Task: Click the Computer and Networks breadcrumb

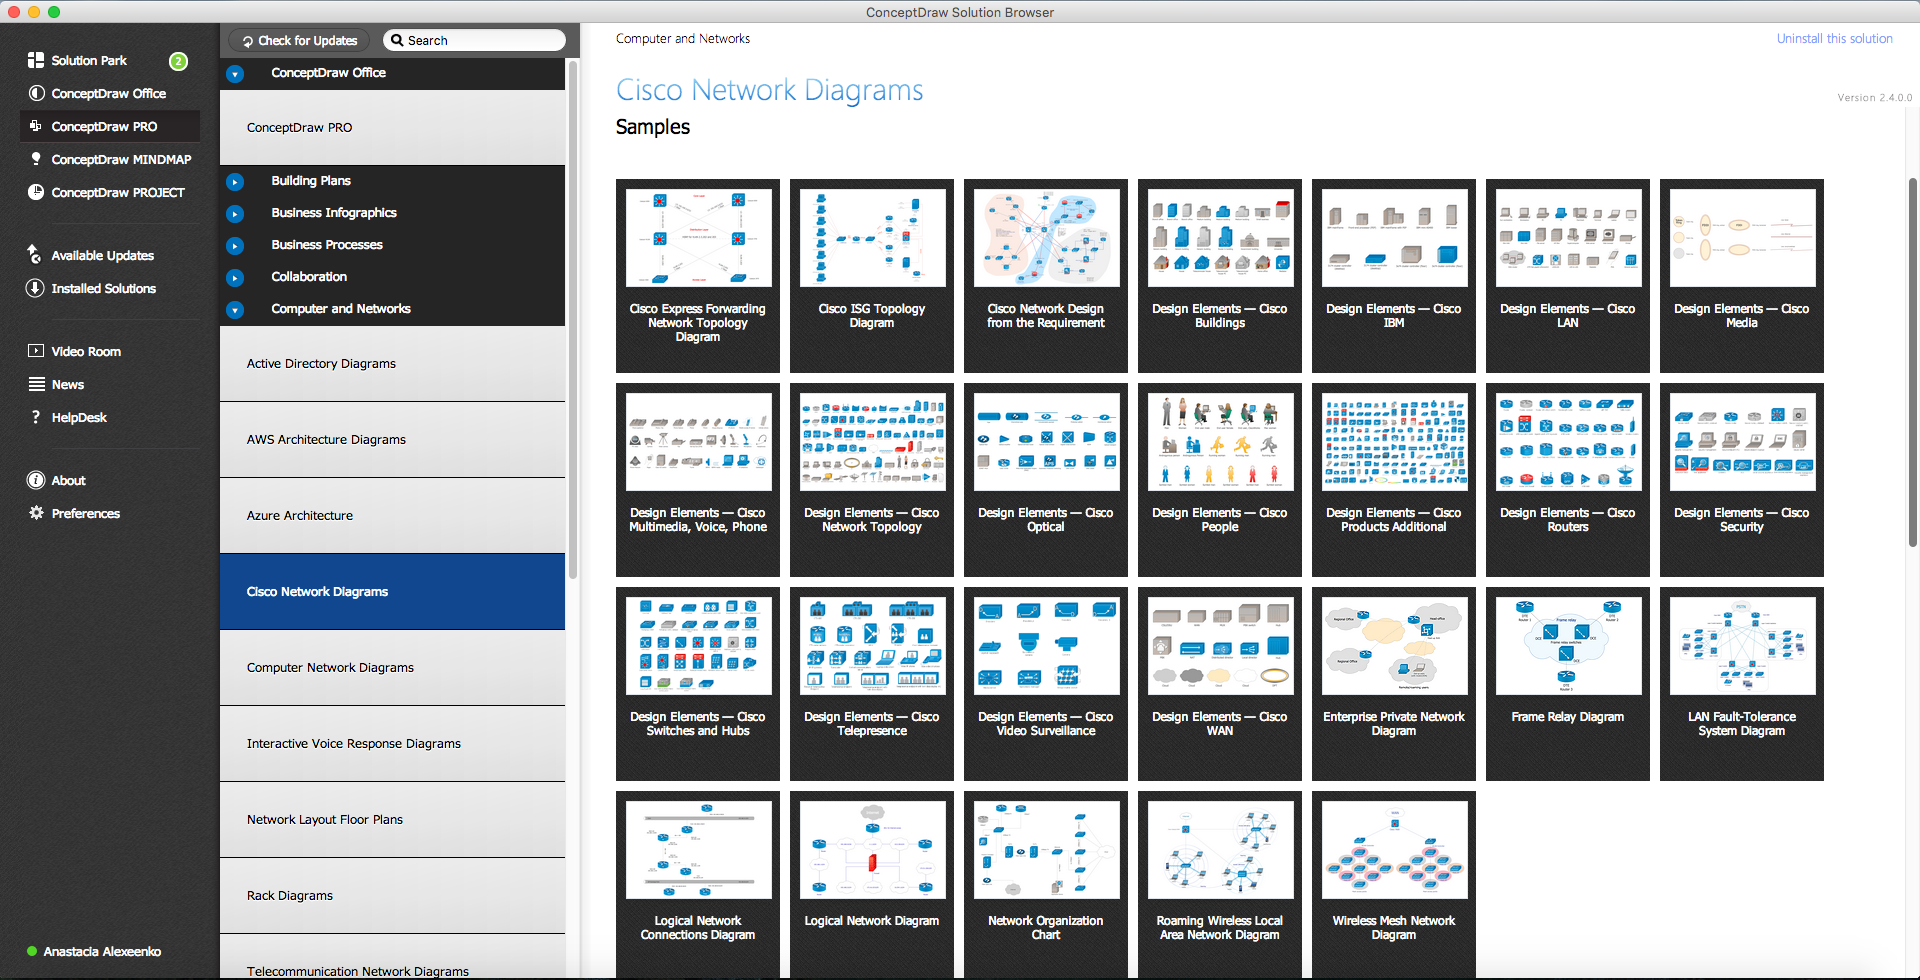Action: (x=683, y=38)
